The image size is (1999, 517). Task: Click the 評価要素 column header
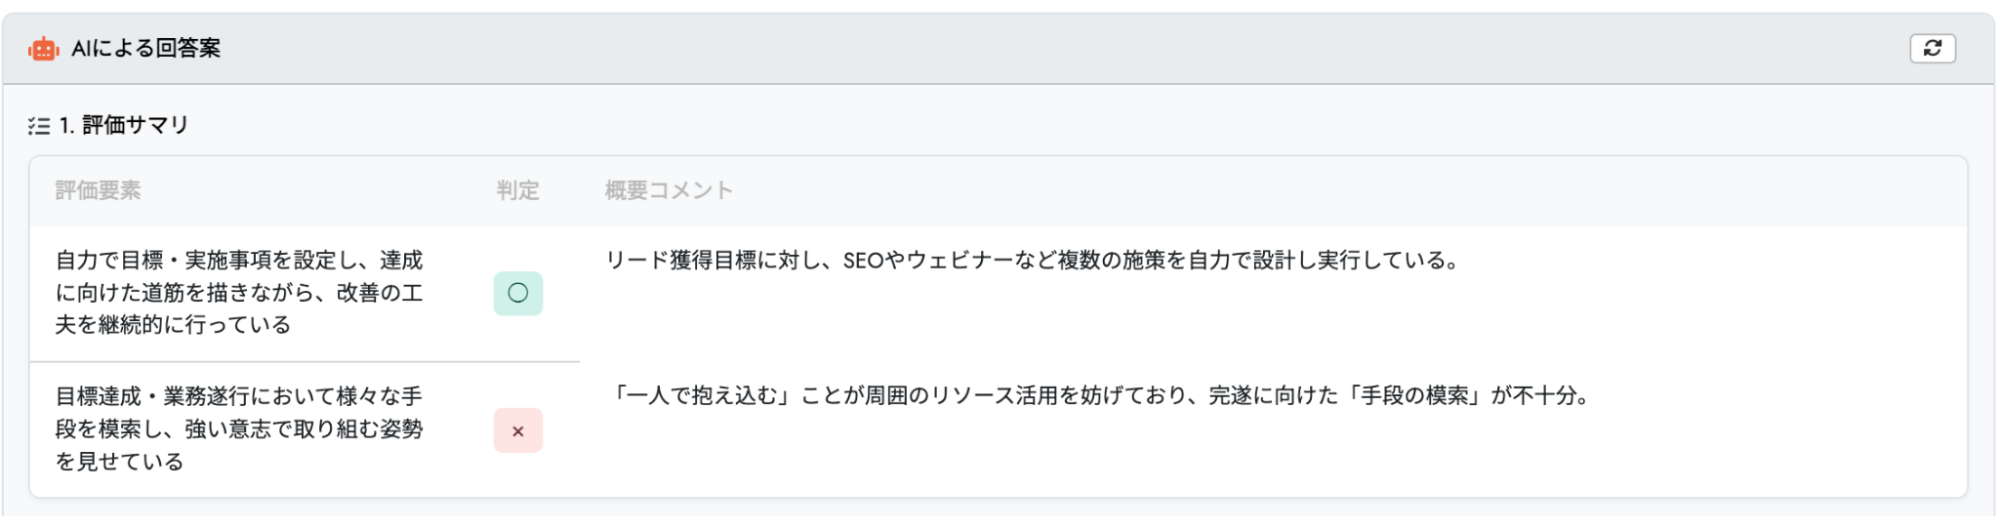98,190
